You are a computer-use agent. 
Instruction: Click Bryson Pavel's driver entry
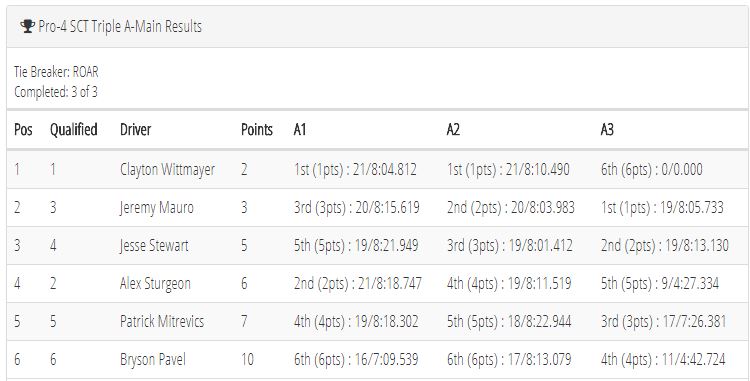(x=153, y=359)
